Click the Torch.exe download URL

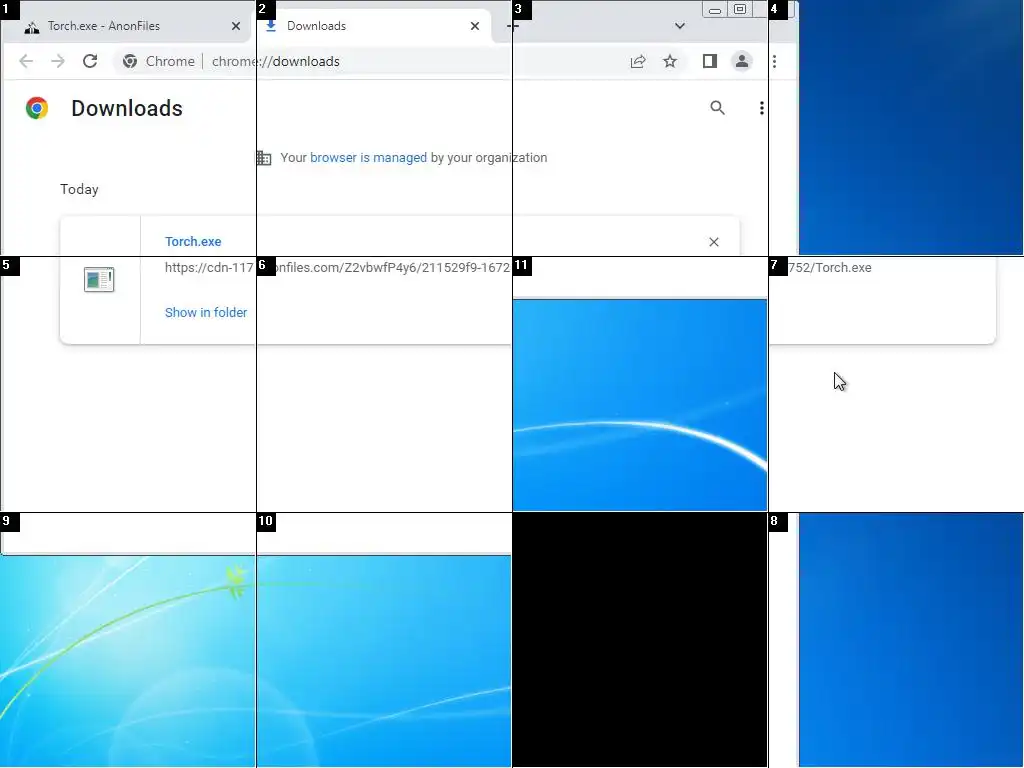[x=518, y=268]
